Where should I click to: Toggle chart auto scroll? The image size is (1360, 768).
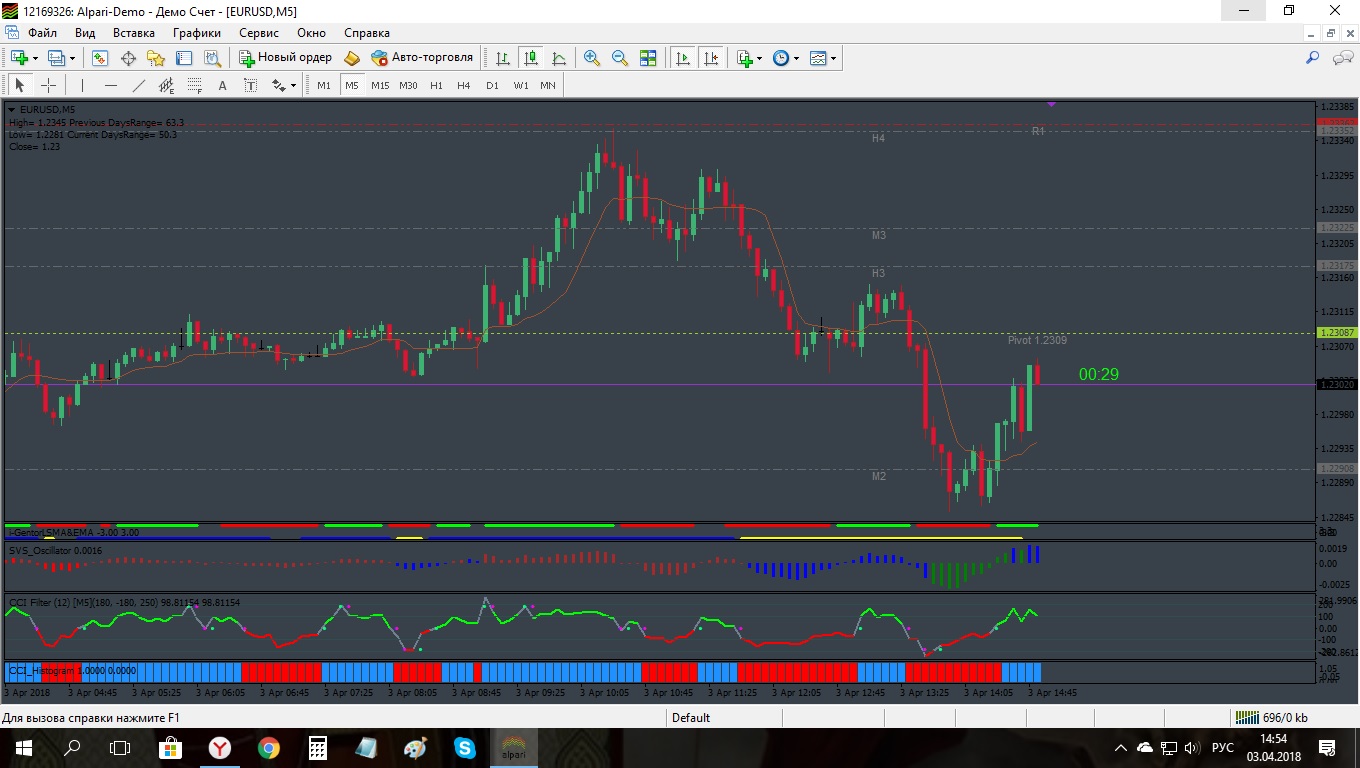coord(683,58)
